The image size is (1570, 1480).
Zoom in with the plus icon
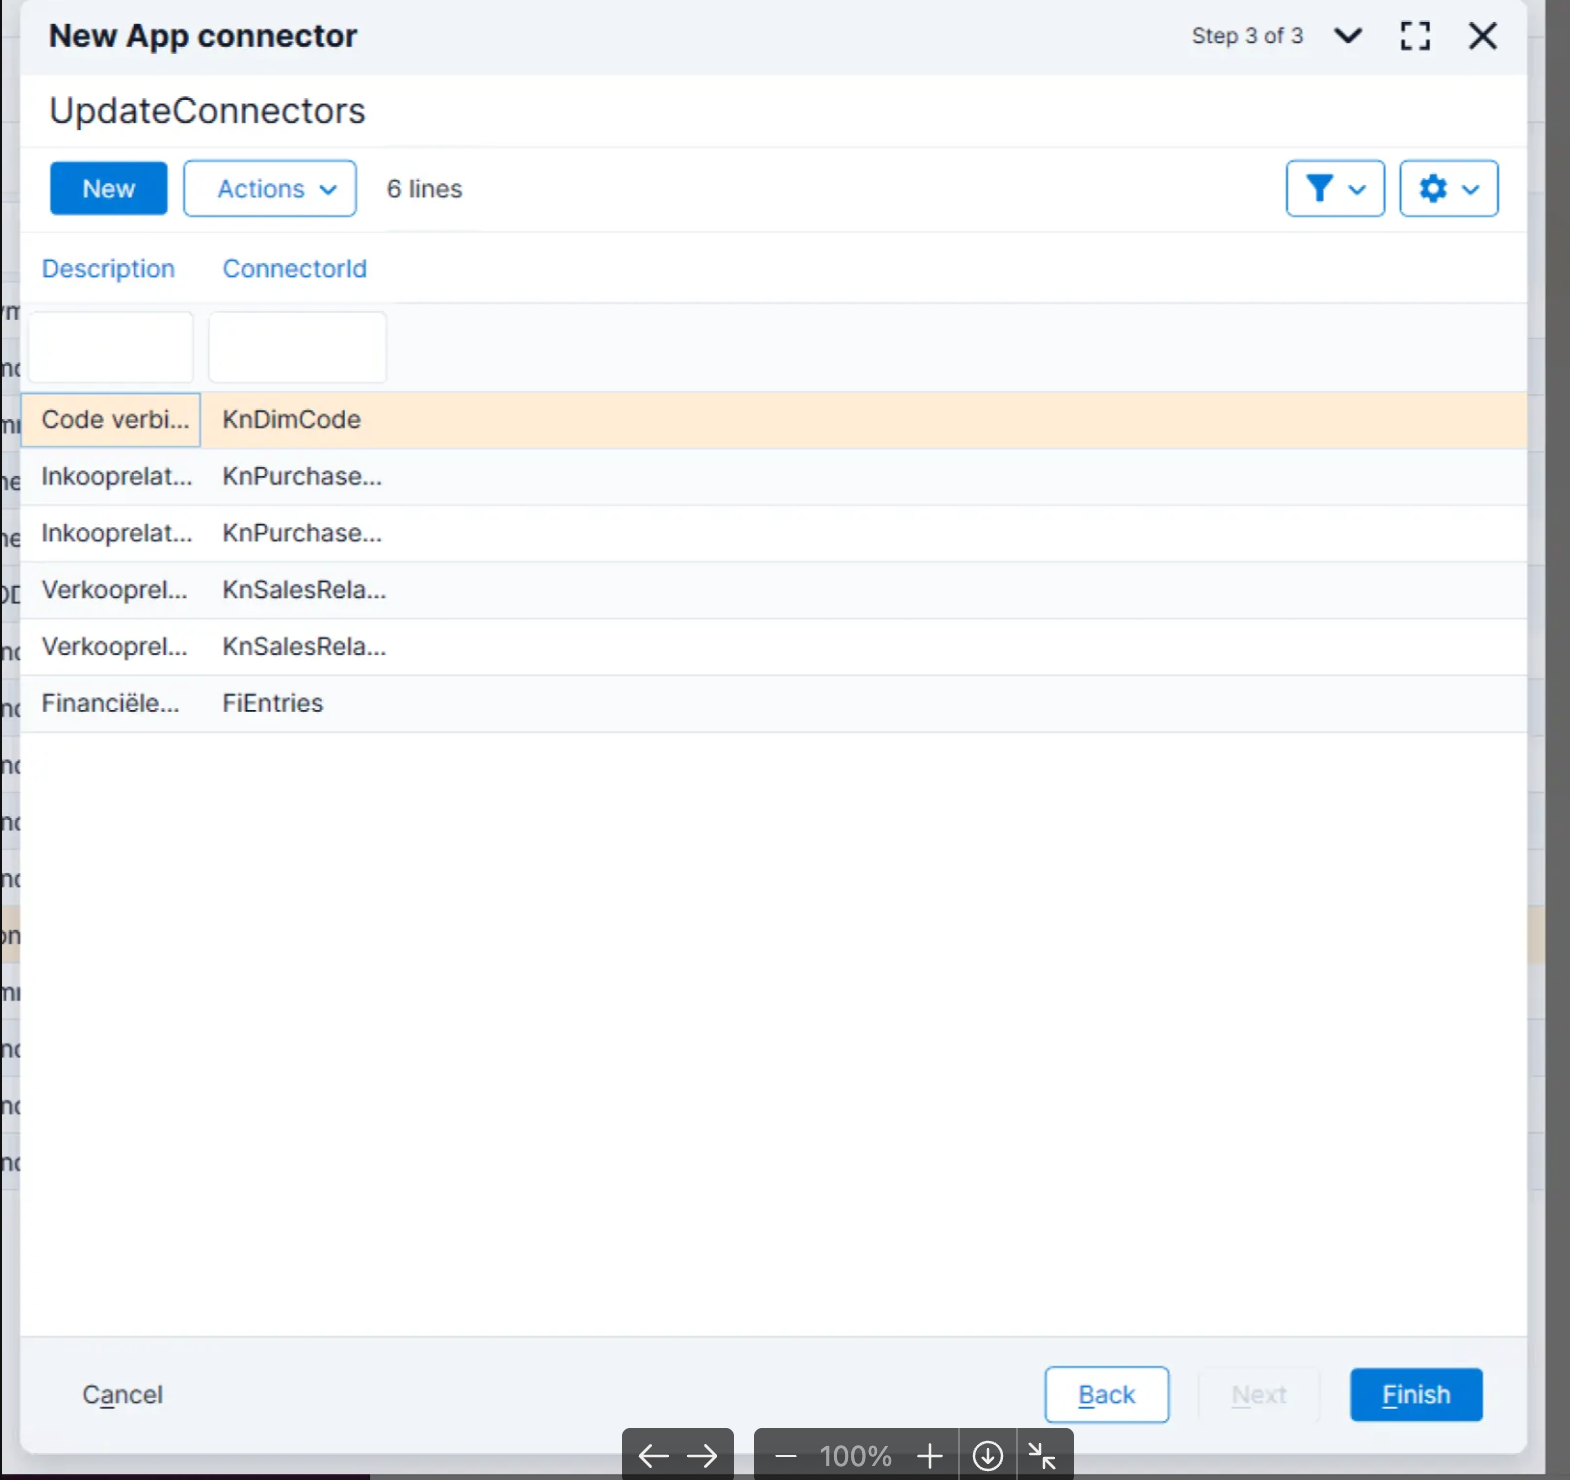tap(930, 1456)
